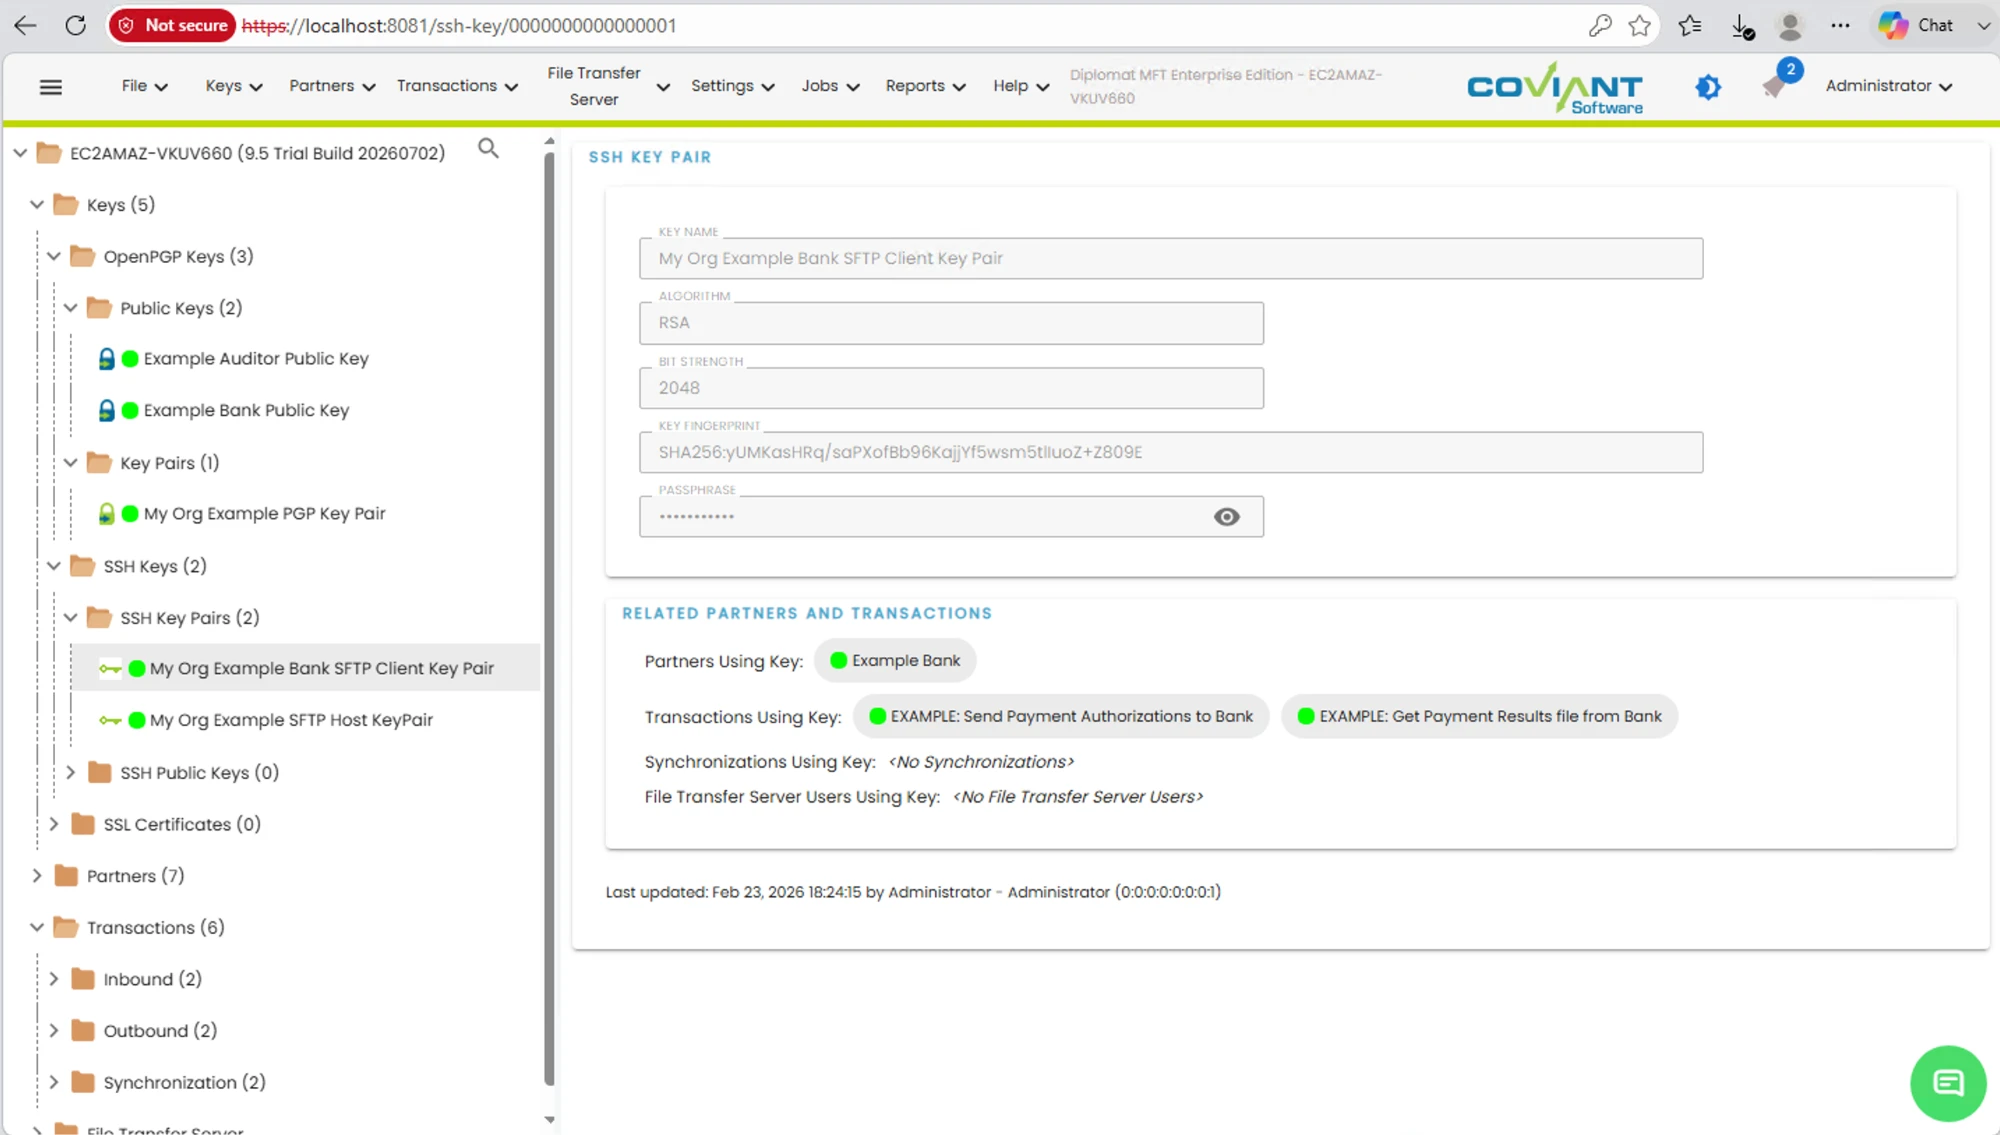Expand the Outbound (2) transactions node
Image resolution: width=2000 pixels, height=1135 pixels.
[x=54, y=1031]
